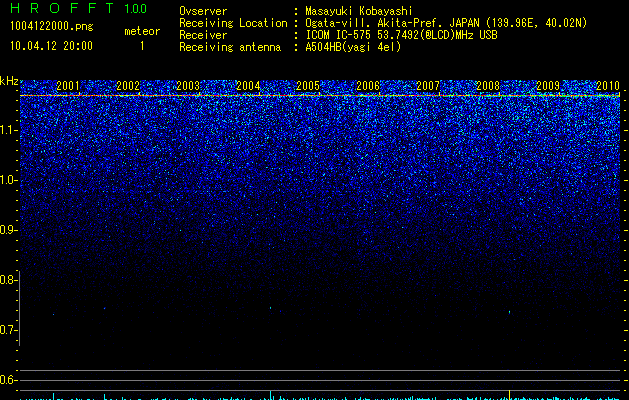Click the Ovserver label
This screenshot has width=629, height=400.
pos(203,11)
